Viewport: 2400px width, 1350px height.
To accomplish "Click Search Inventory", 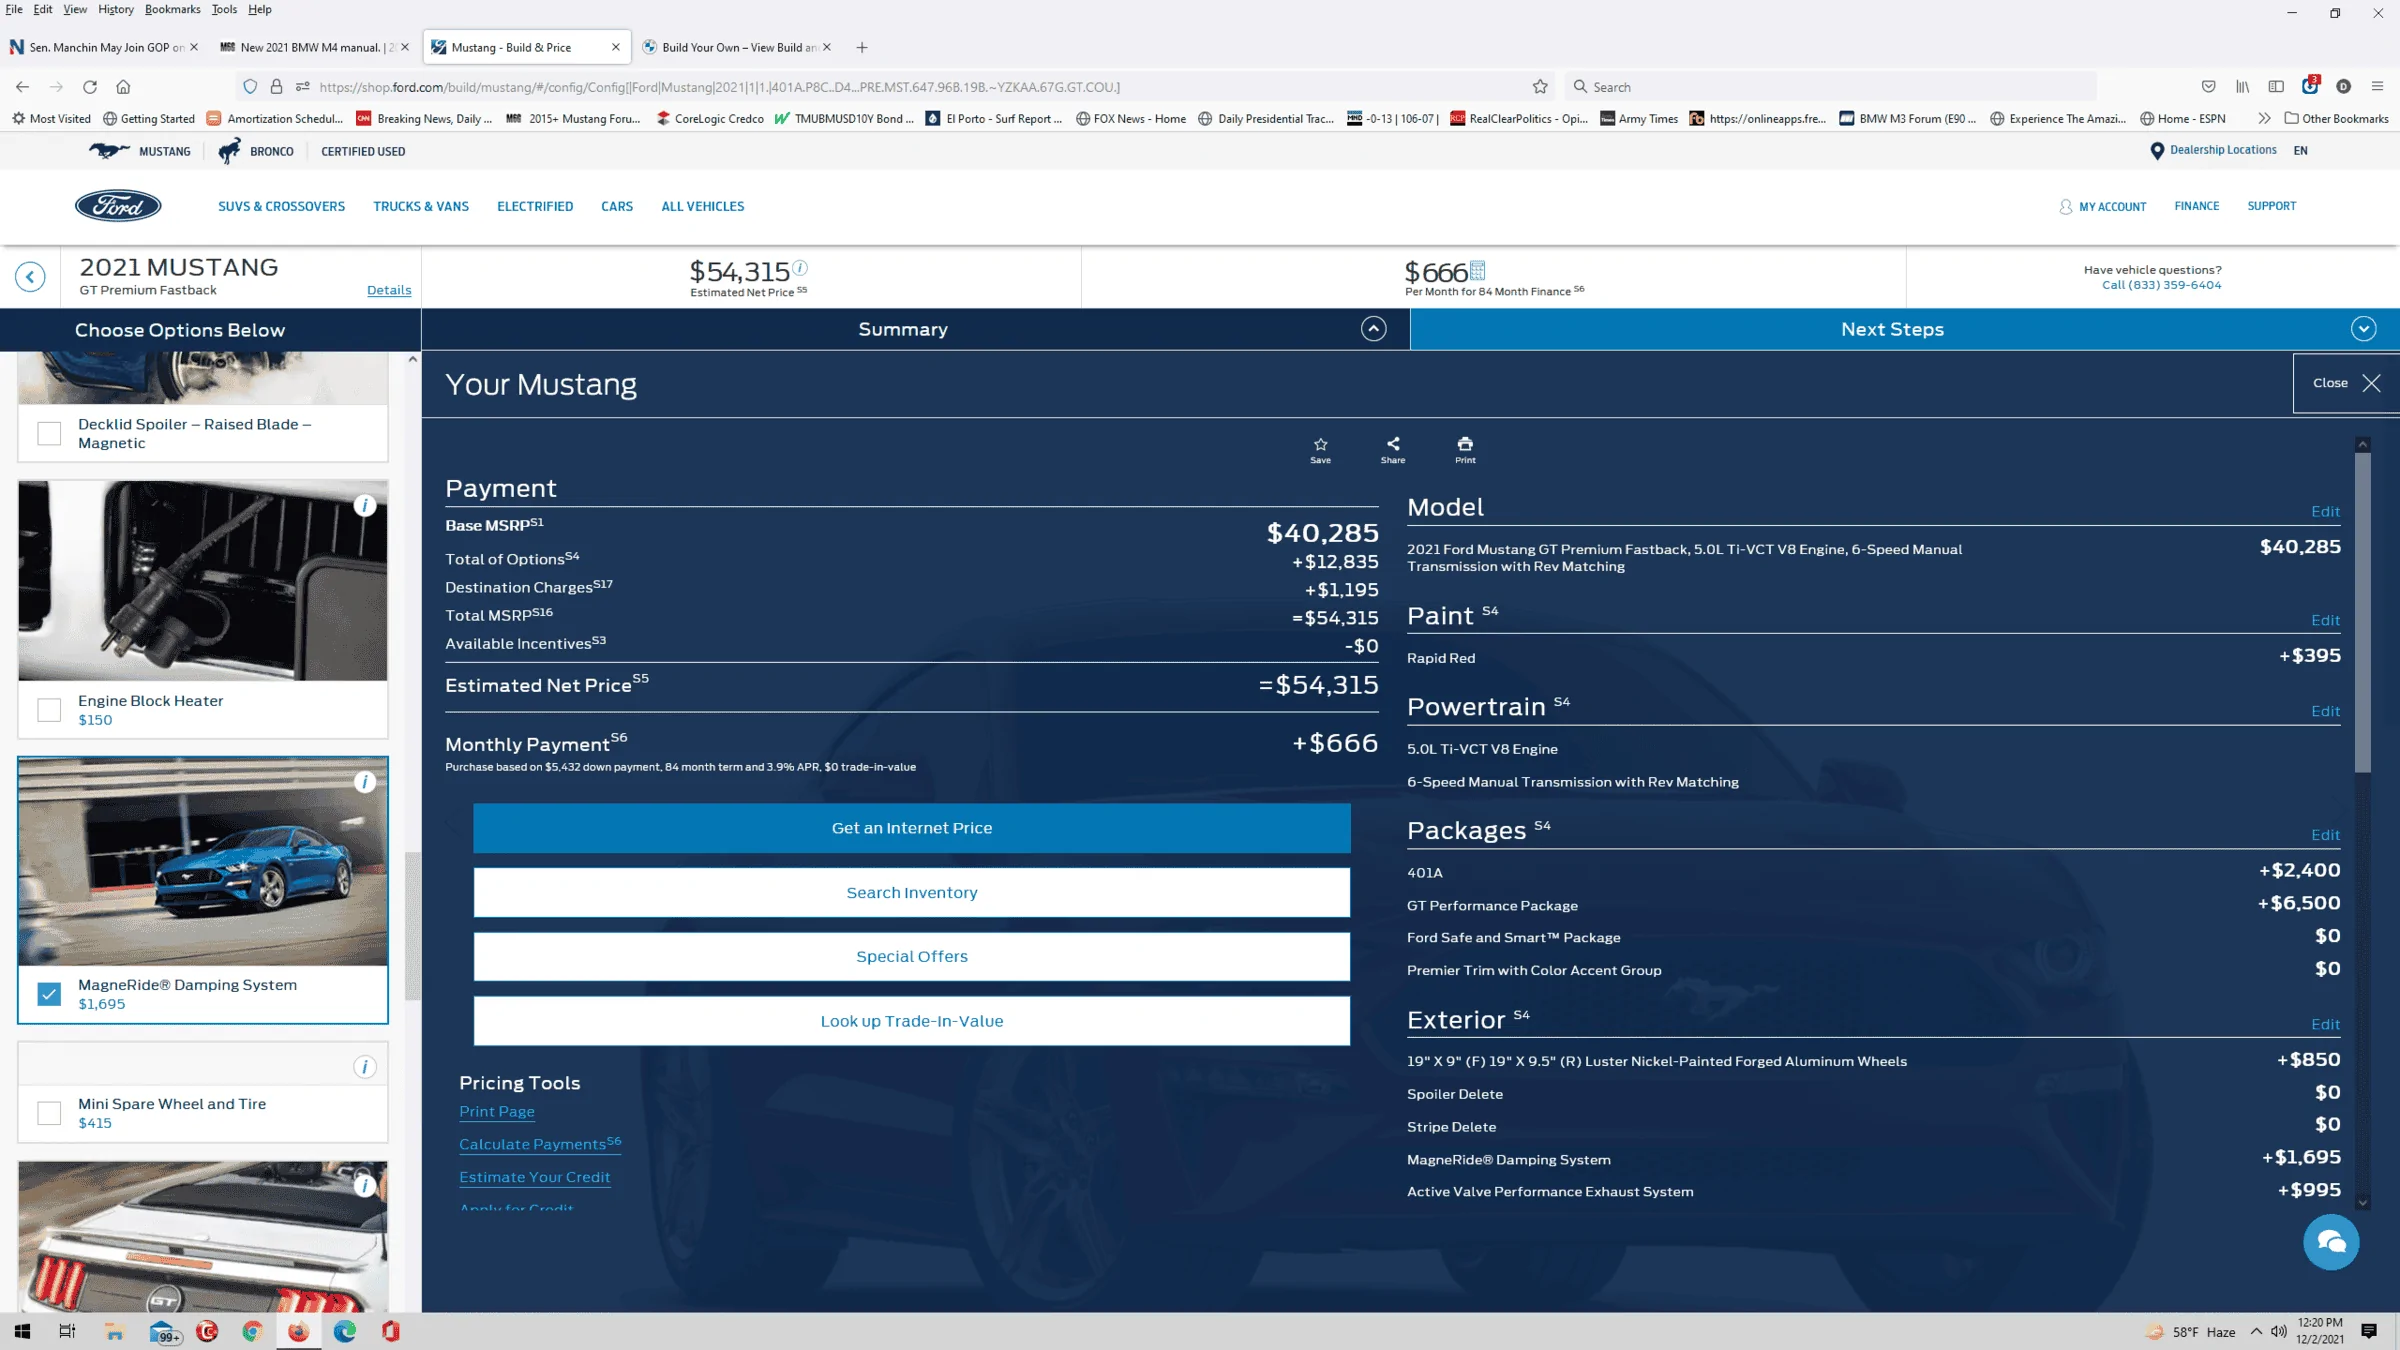I will (912, 892).
